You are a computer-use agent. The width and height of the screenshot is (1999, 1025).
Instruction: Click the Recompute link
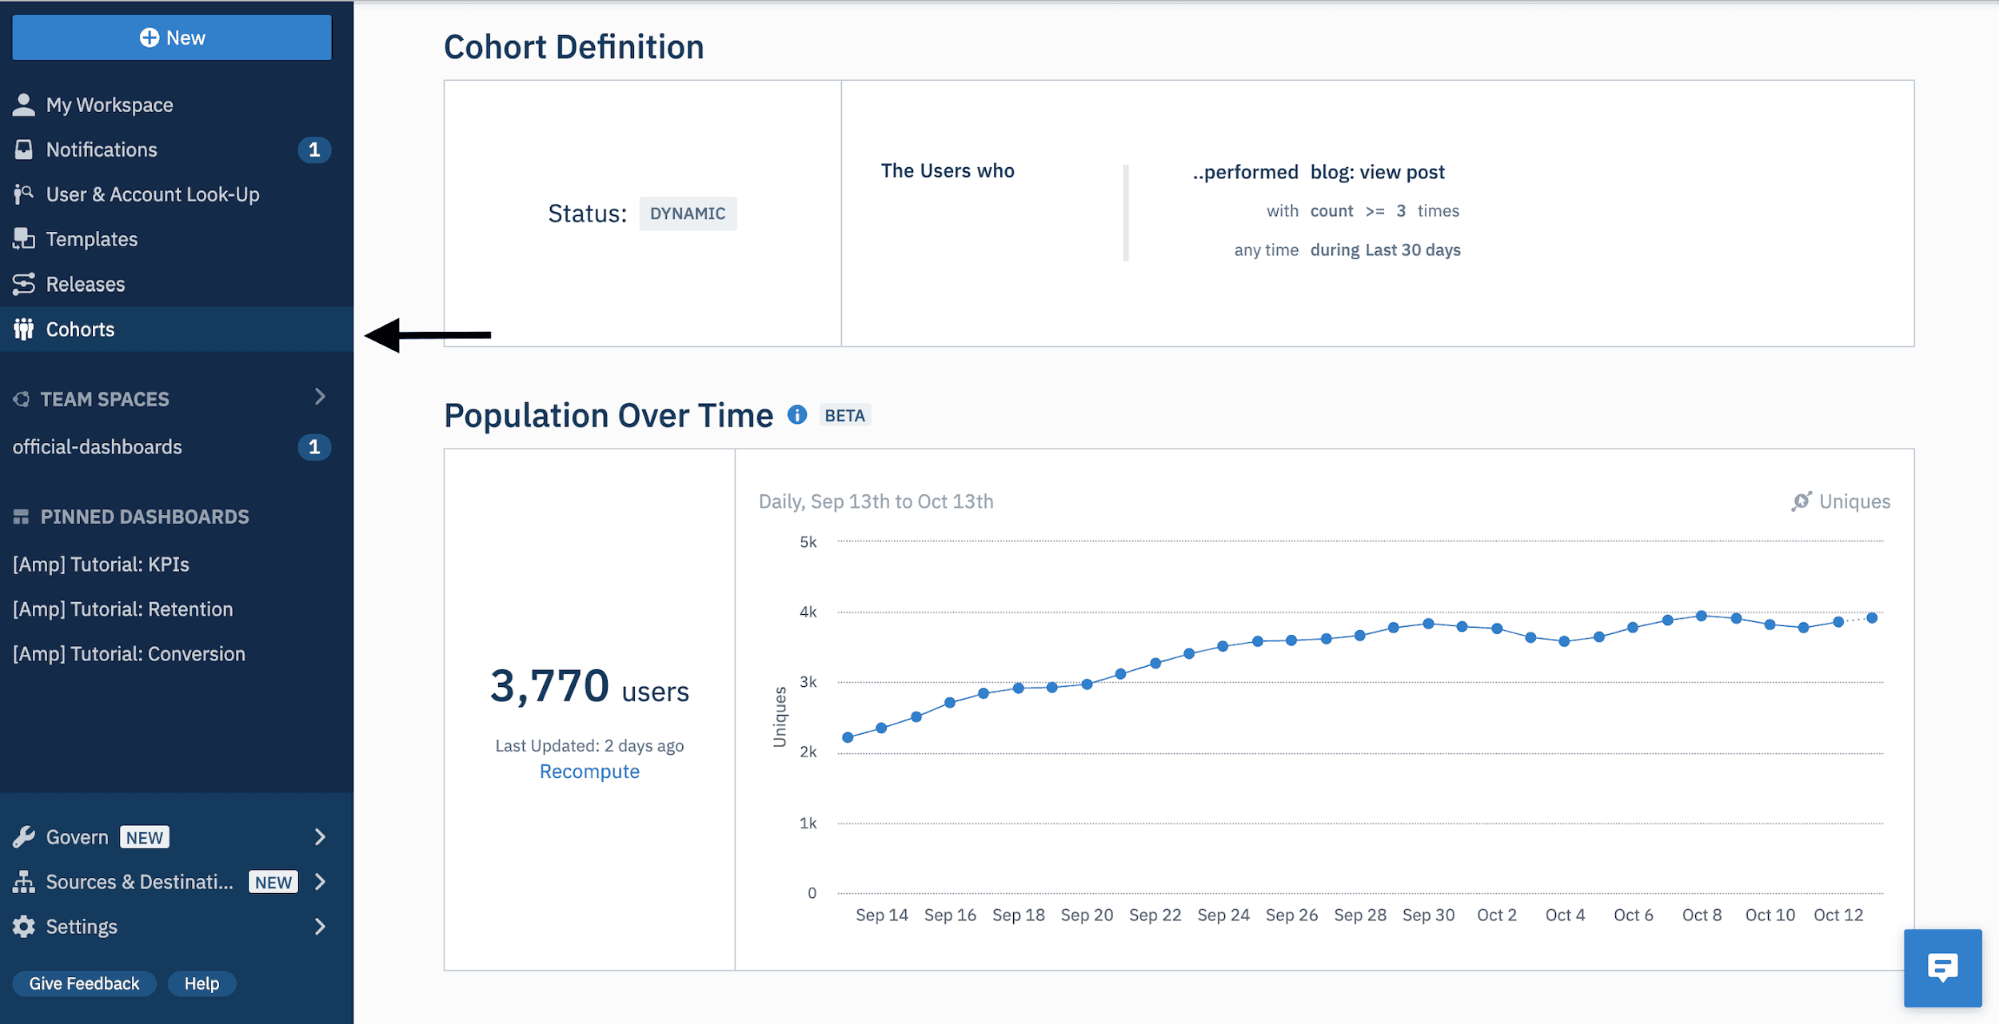[x=589, y=772]
